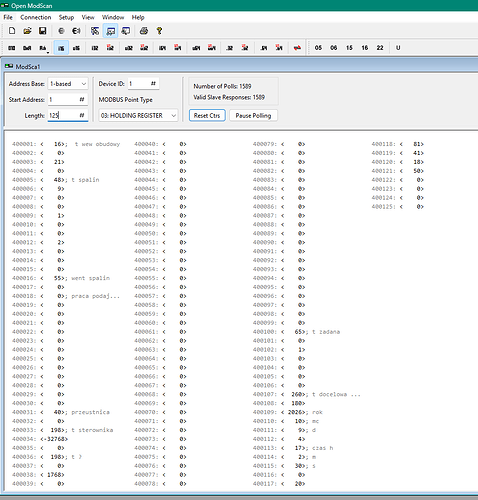Click the # symbol beside Length
Screen dimensions: 478x500
pyautogui.click(x=82, y=115)
